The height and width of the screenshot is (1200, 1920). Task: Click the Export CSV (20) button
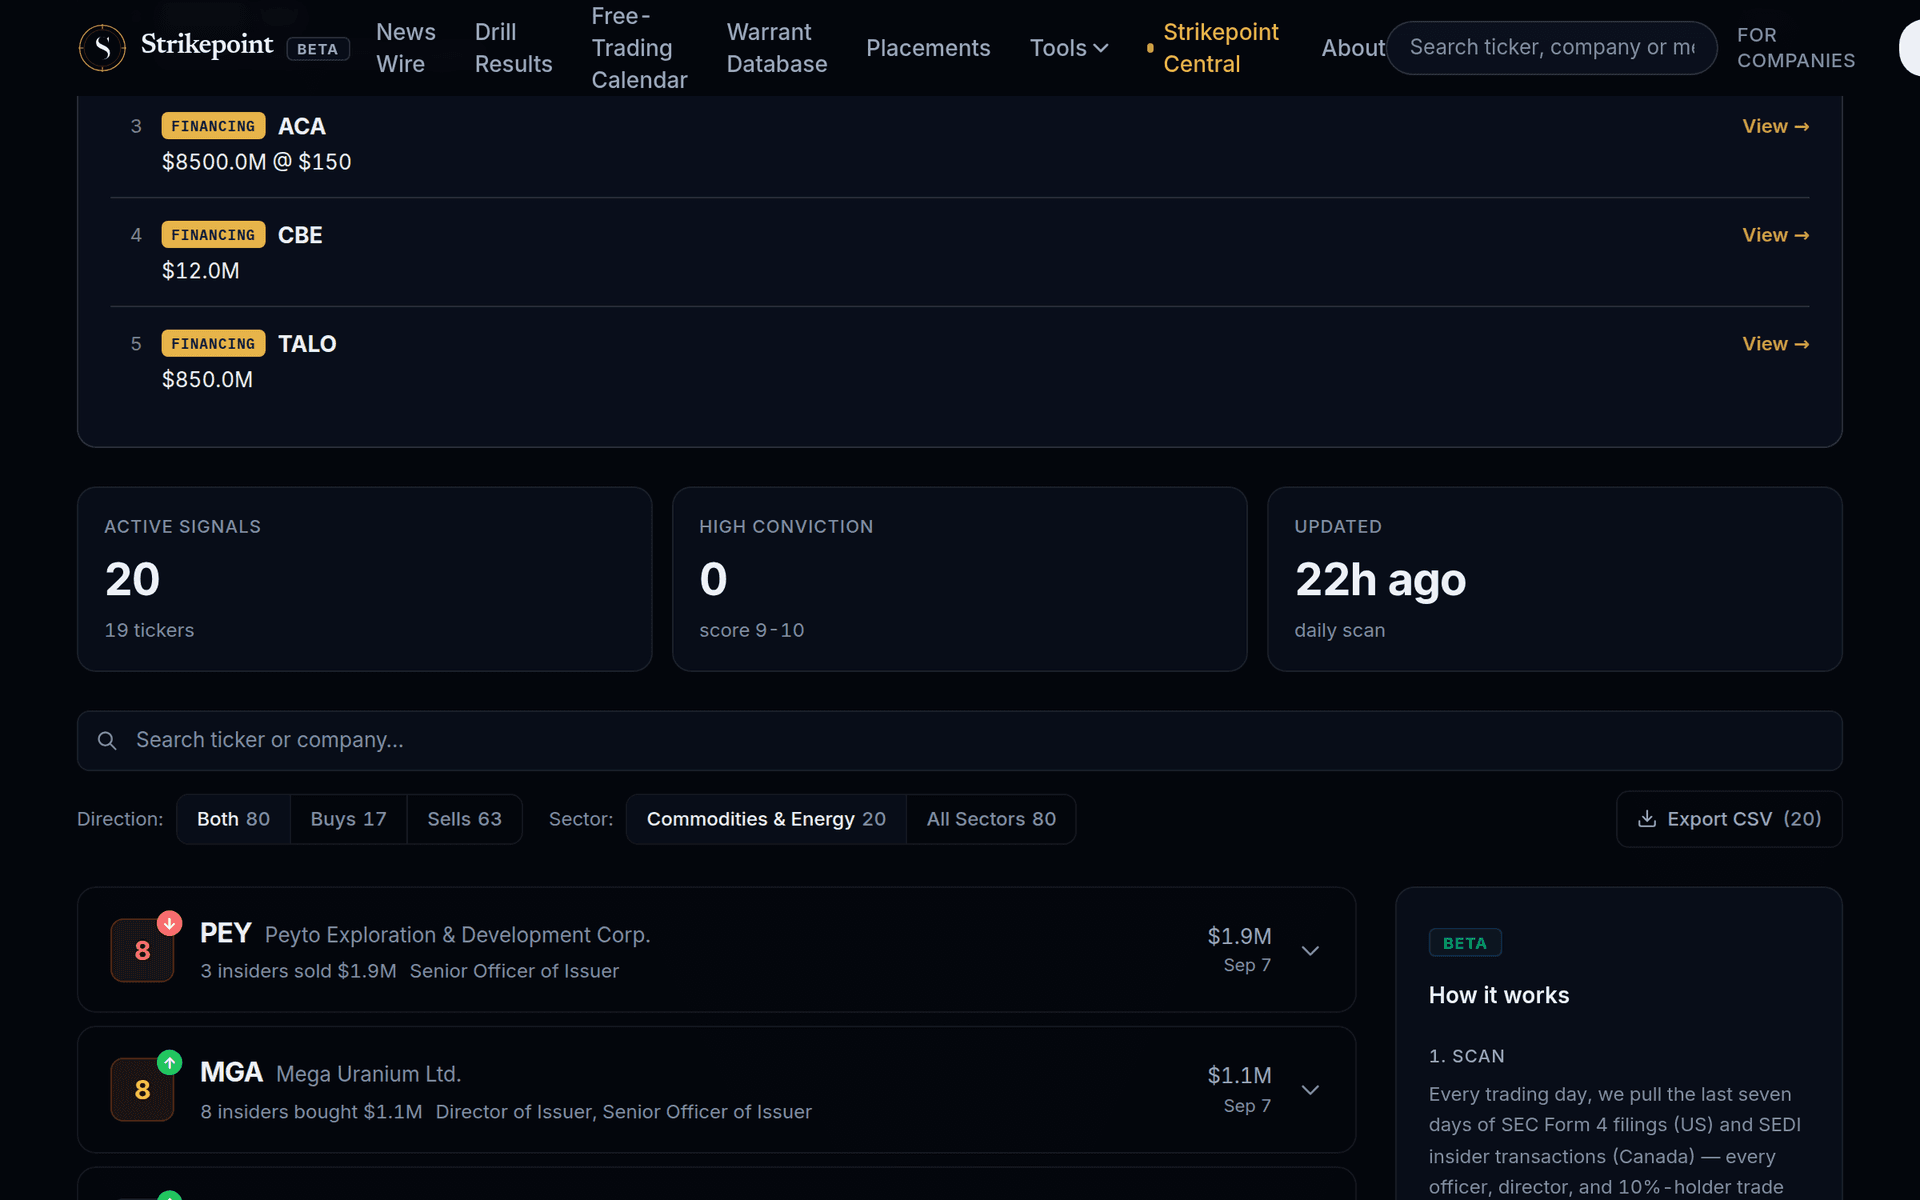point(1729,819)
